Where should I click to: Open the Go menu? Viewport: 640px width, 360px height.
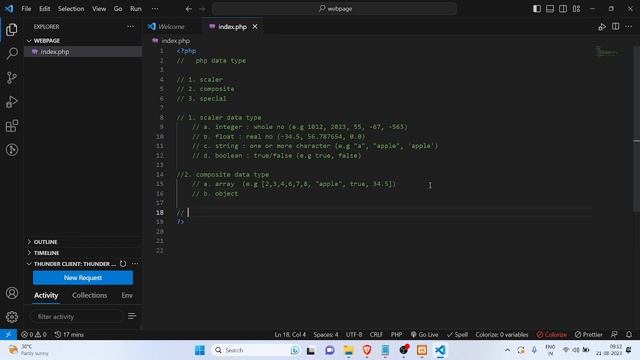pos(118,9)
